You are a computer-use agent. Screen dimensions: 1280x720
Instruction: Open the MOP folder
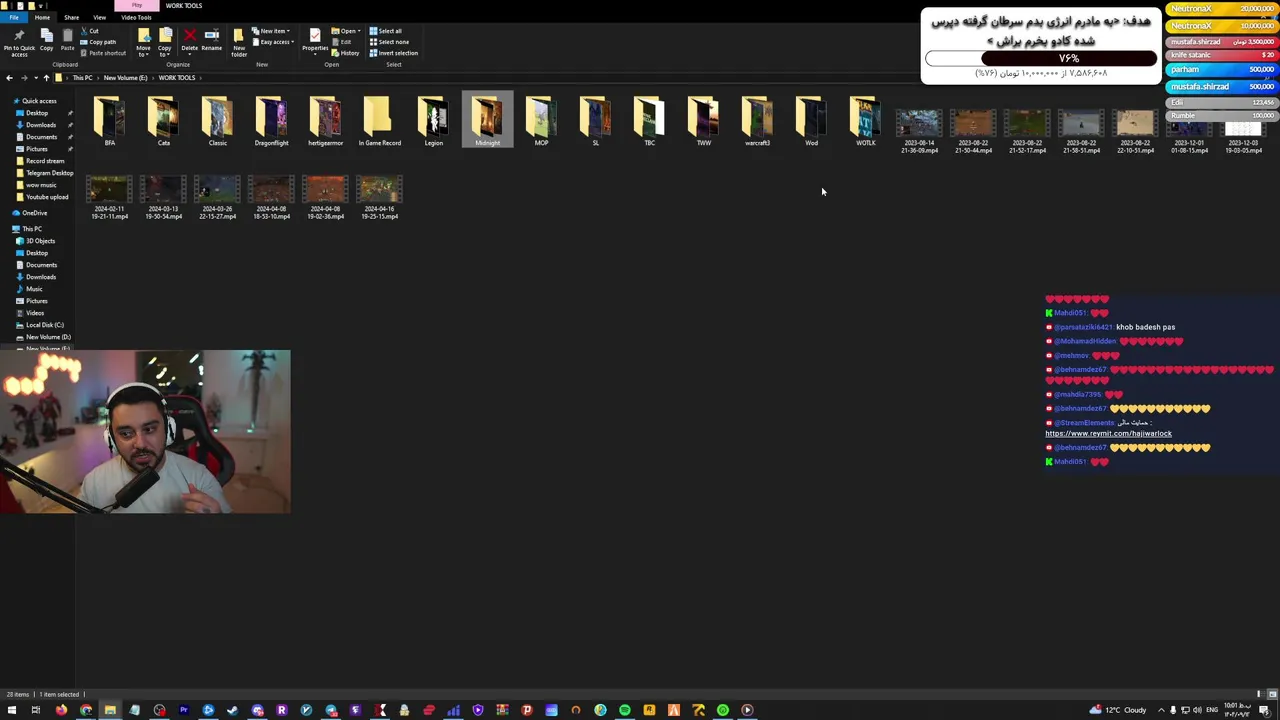coord(541,120)
